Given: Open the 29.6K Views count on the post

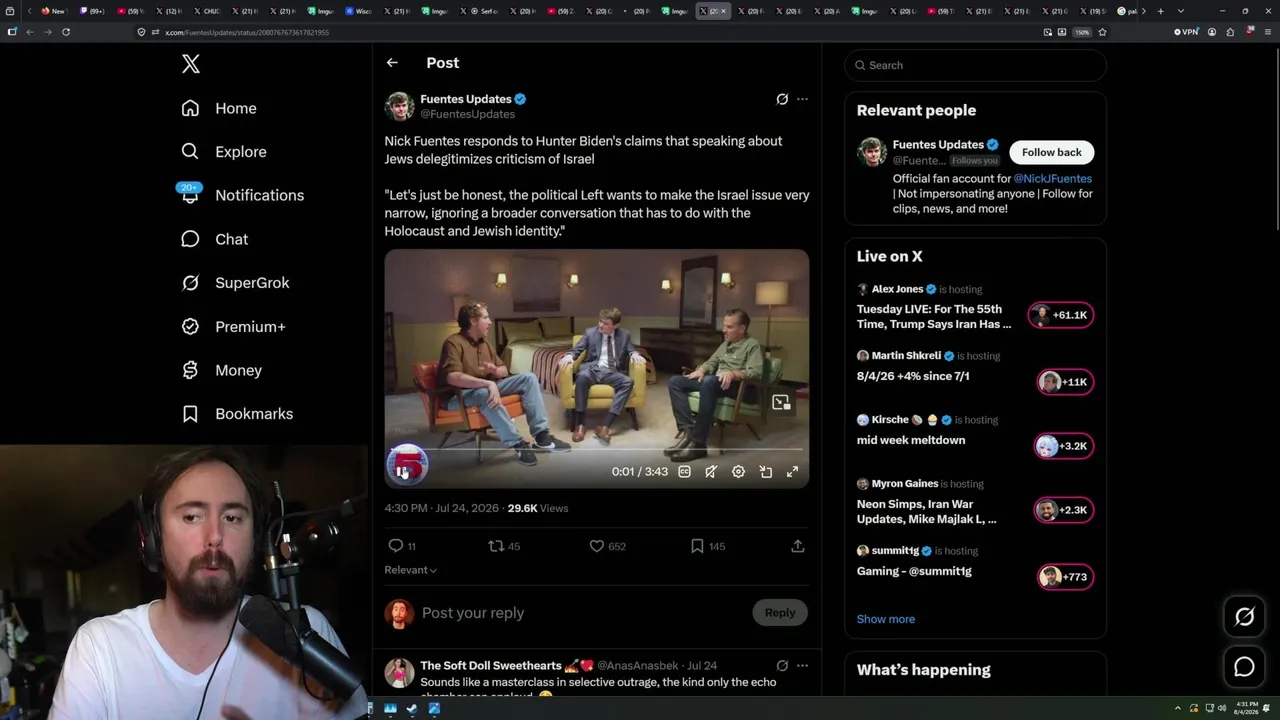Looking at the screenshot, I should [538, 508].
